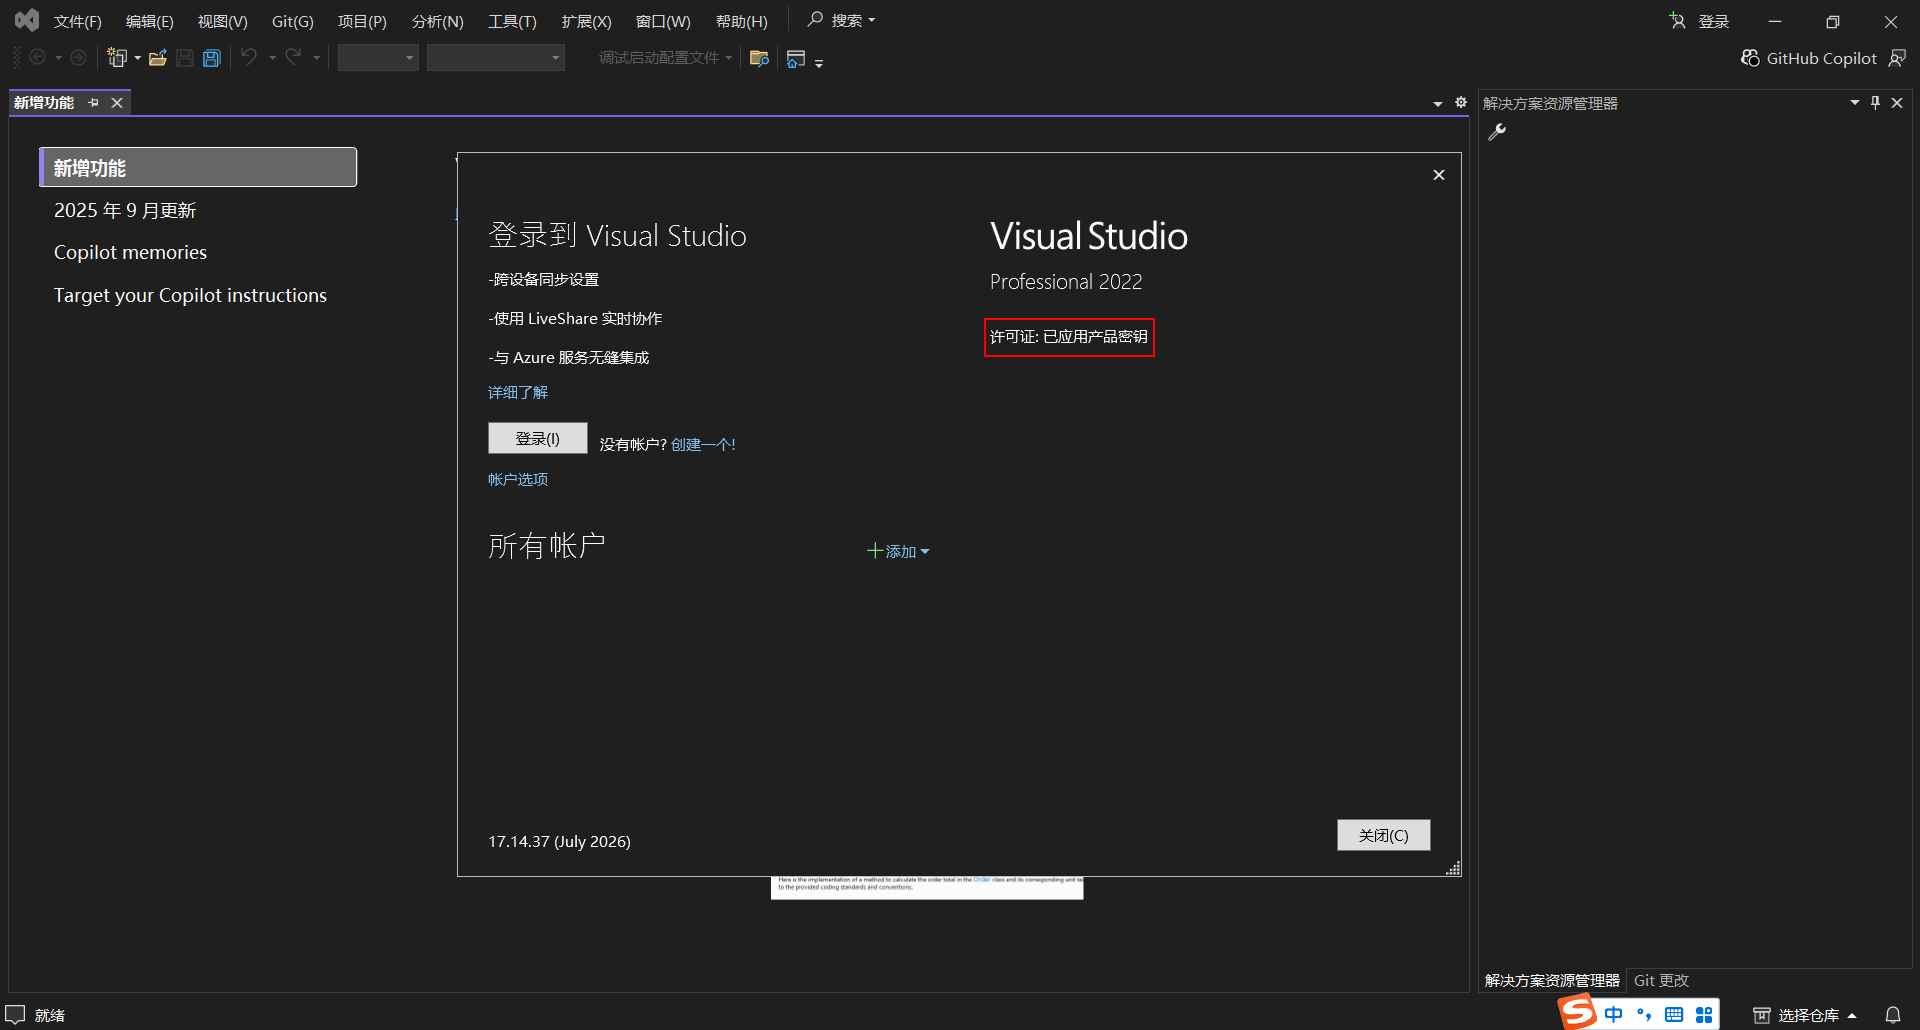
Task: Select the 解决方案资源管理器 bottom tab
Action: [x=1552, y=981]
